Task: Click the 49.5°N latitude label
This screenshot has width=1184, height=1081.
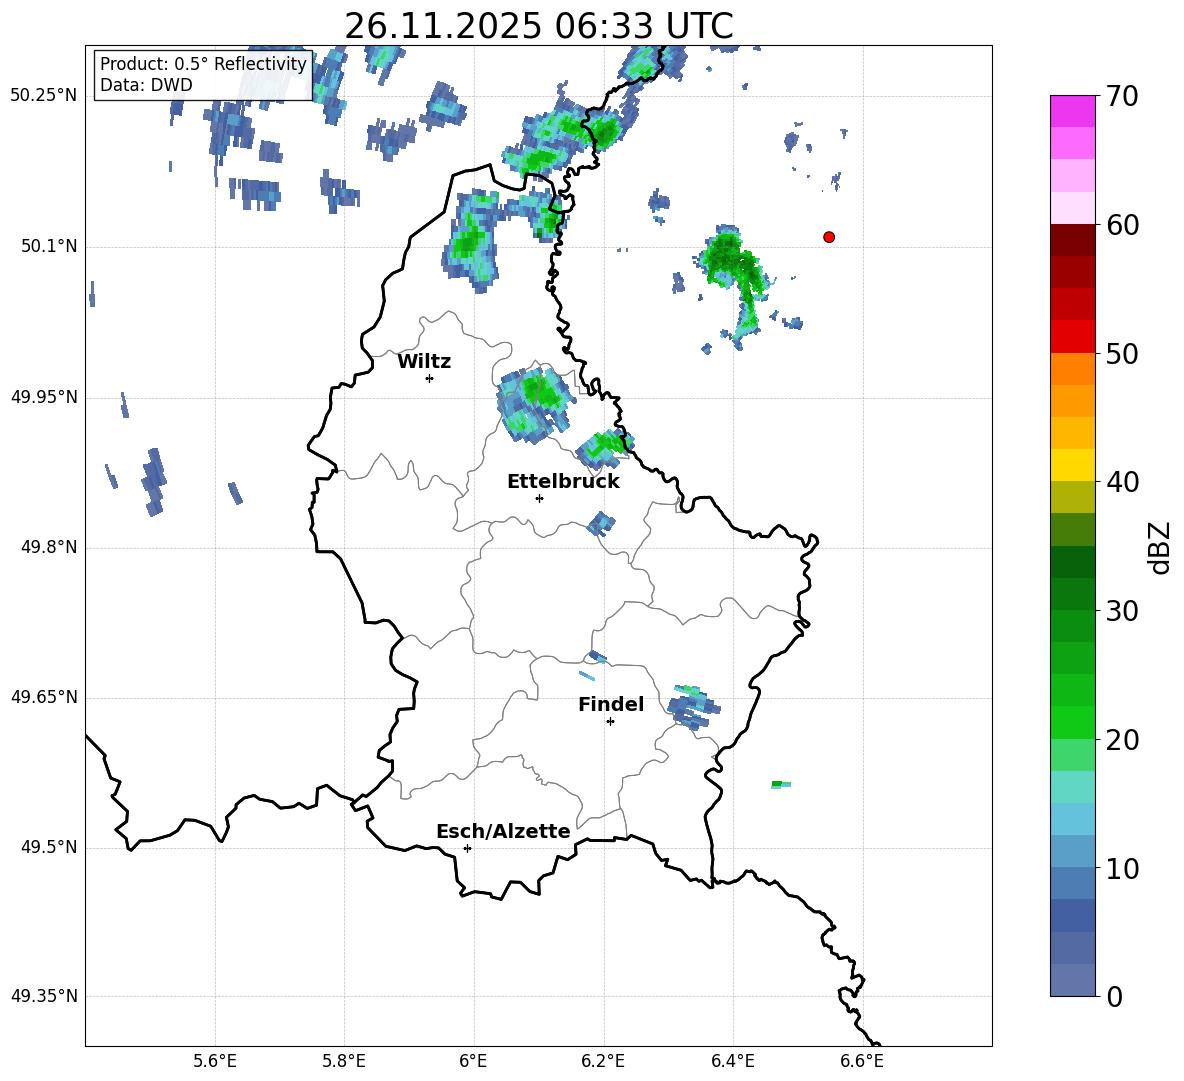Action: coord(49,847)
